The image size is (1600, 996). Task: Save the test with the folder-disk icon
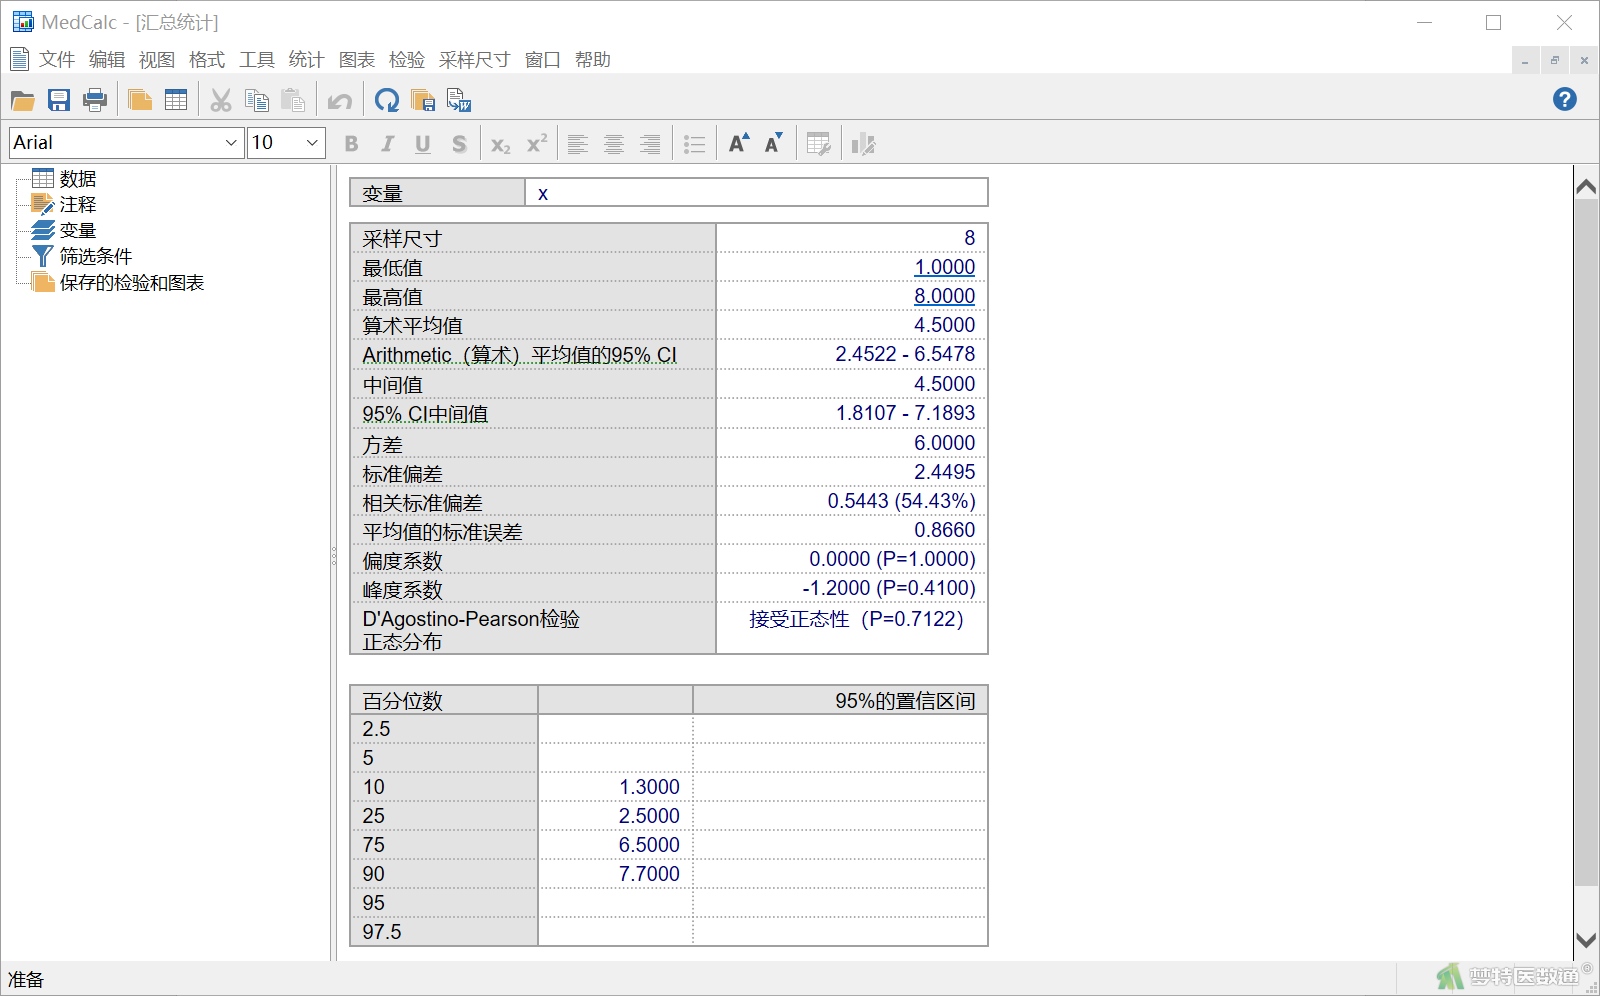tap(423, 100)
